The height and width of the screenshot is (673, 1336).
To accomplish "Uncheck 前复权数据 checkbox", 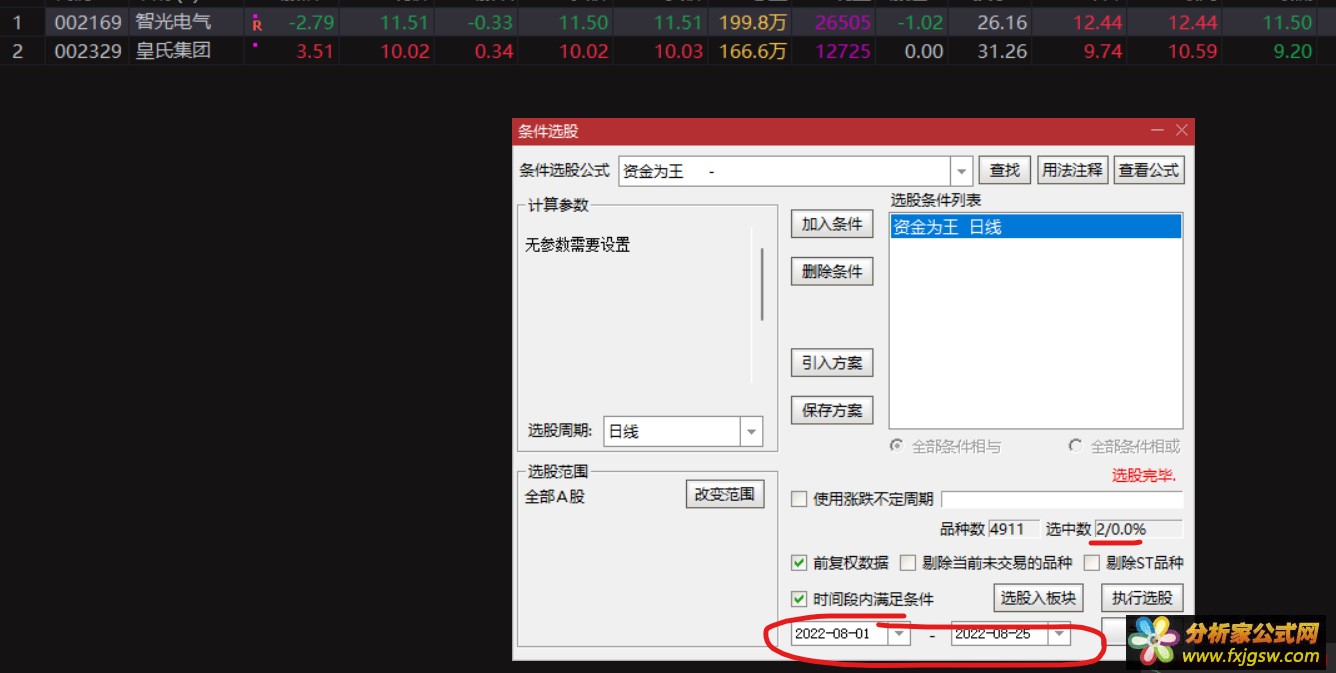I will (x=799, y=563).
